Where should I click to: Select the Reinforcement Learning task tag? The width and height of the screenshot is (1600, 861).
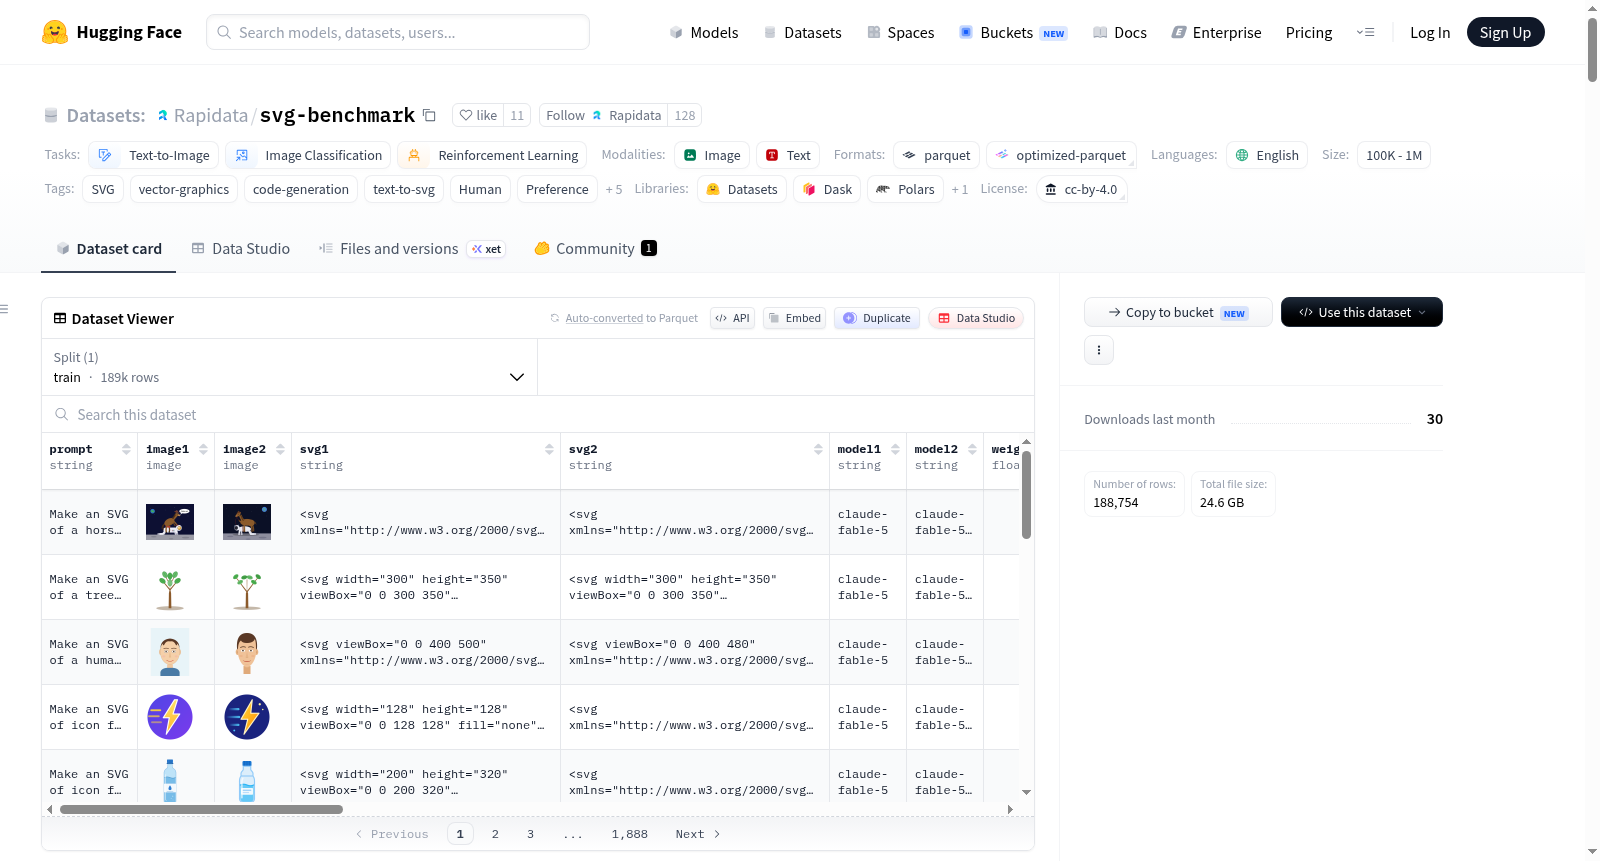click(x=492, y=155)
